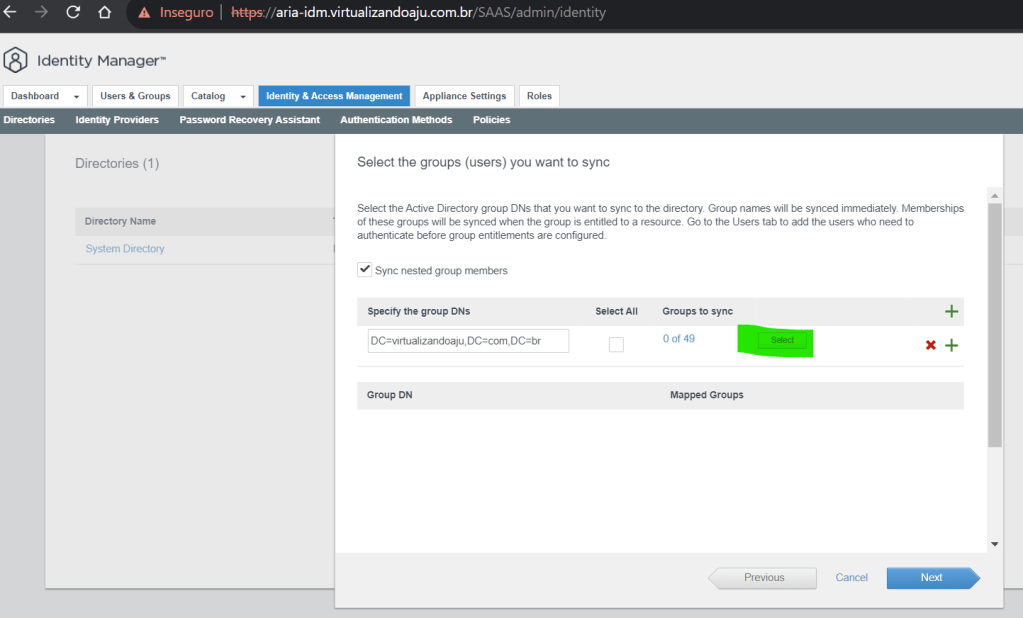Click the browser back arrow
The height and width of the screenshot is (618, 1023).
pos(11,13)
